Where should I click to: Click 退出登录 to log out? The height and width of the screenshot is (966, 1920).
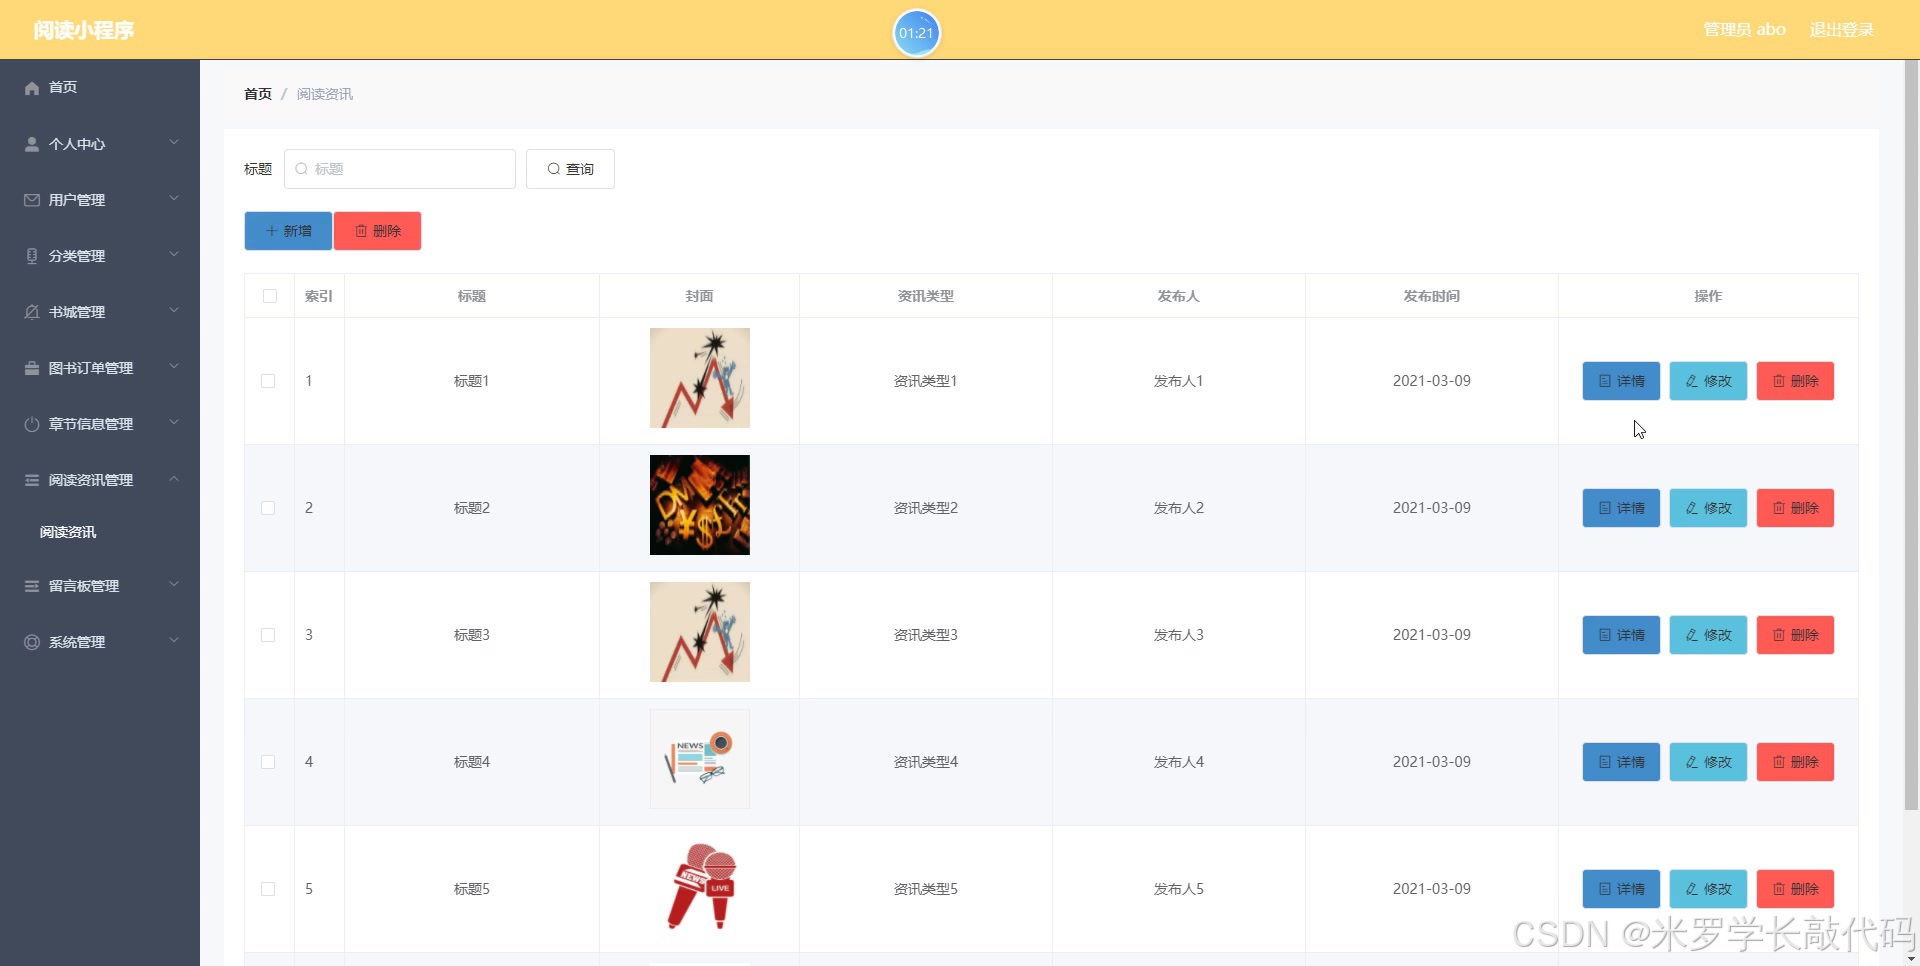(1841, 29)
